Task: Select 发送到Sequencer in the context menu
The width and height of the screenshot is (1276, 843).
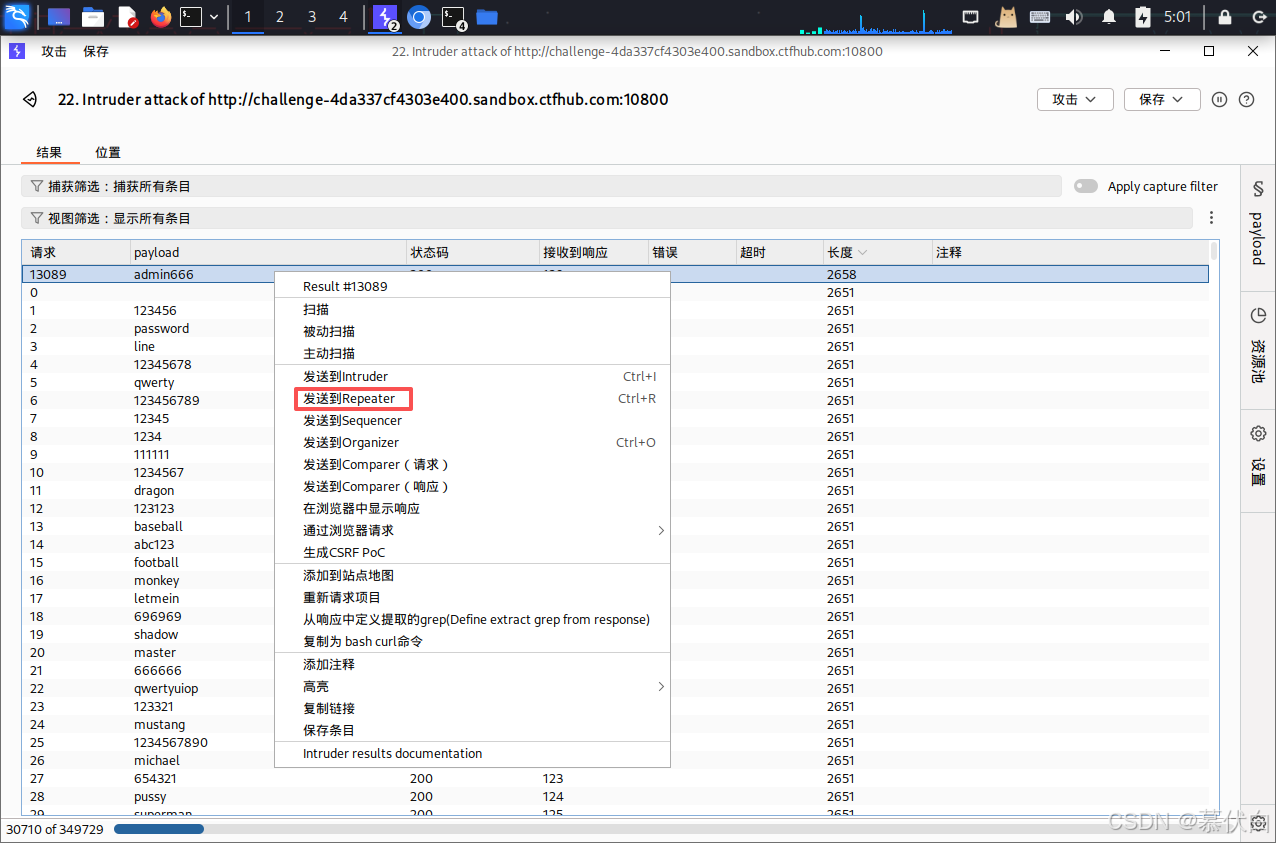Action: click(x=472, y=420)
